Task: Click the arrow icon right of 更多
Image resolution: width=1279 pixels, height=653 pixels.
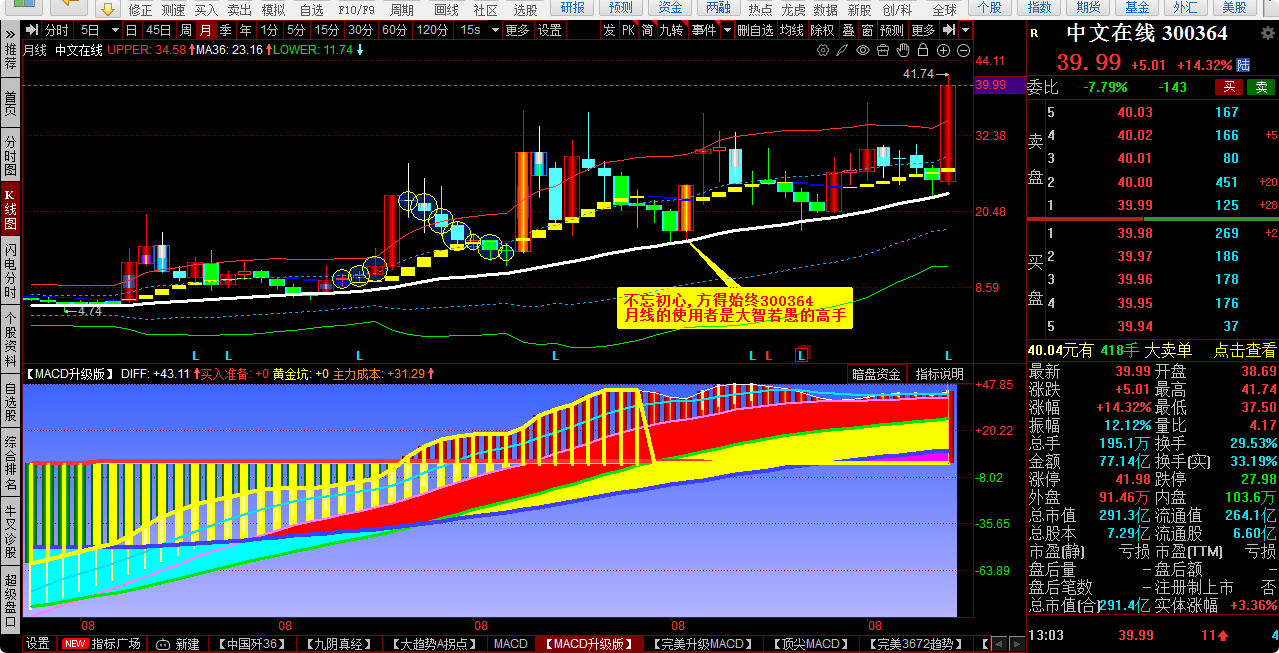Action: click(x=949, y=30)
